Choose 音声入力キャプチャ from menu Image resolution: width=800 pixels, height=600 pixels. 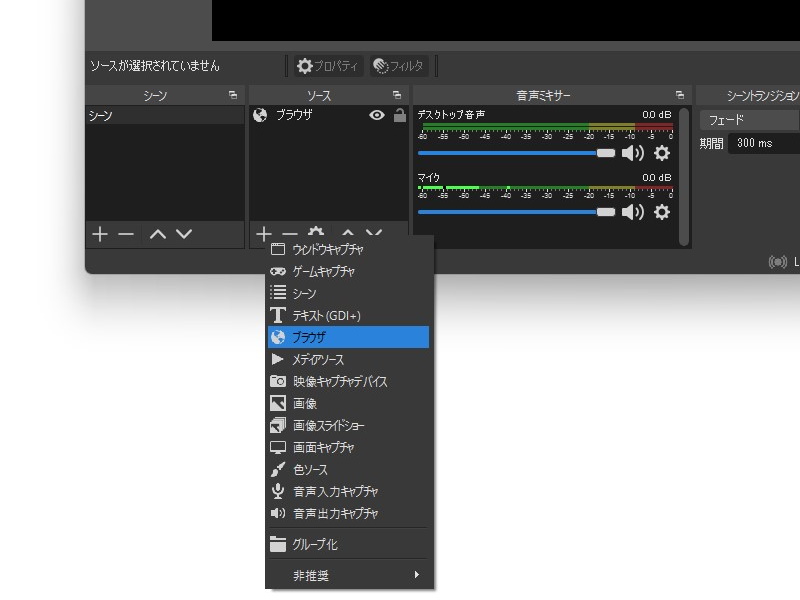pos(348,491)
